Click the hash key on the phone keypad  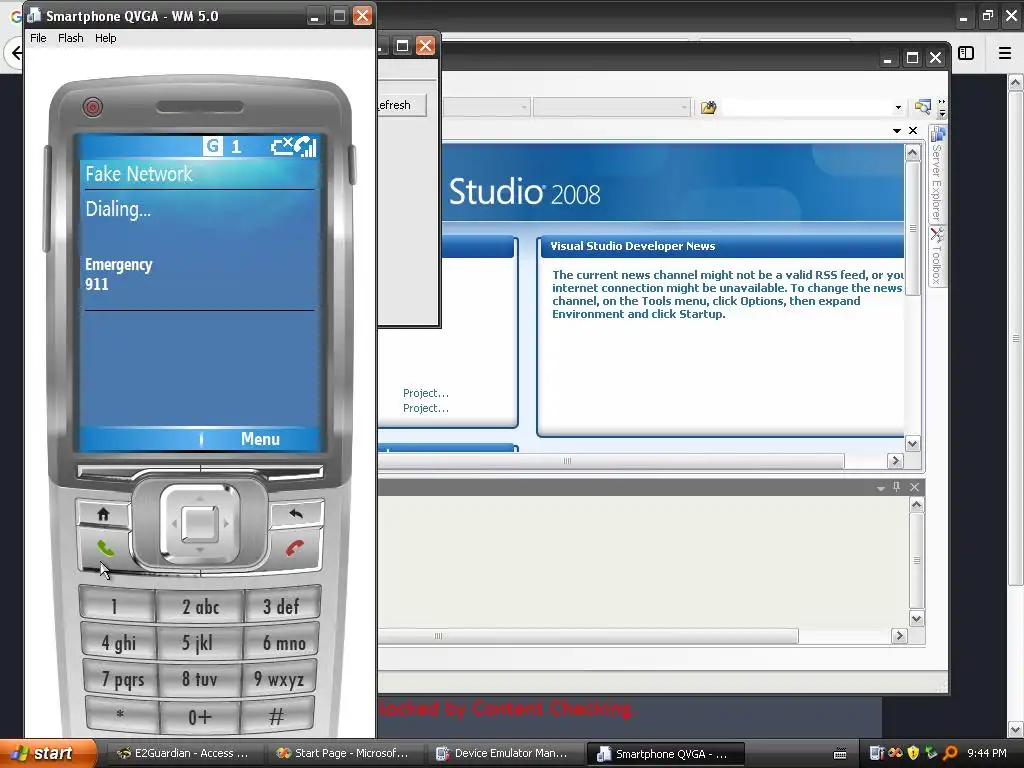(277, 716)
